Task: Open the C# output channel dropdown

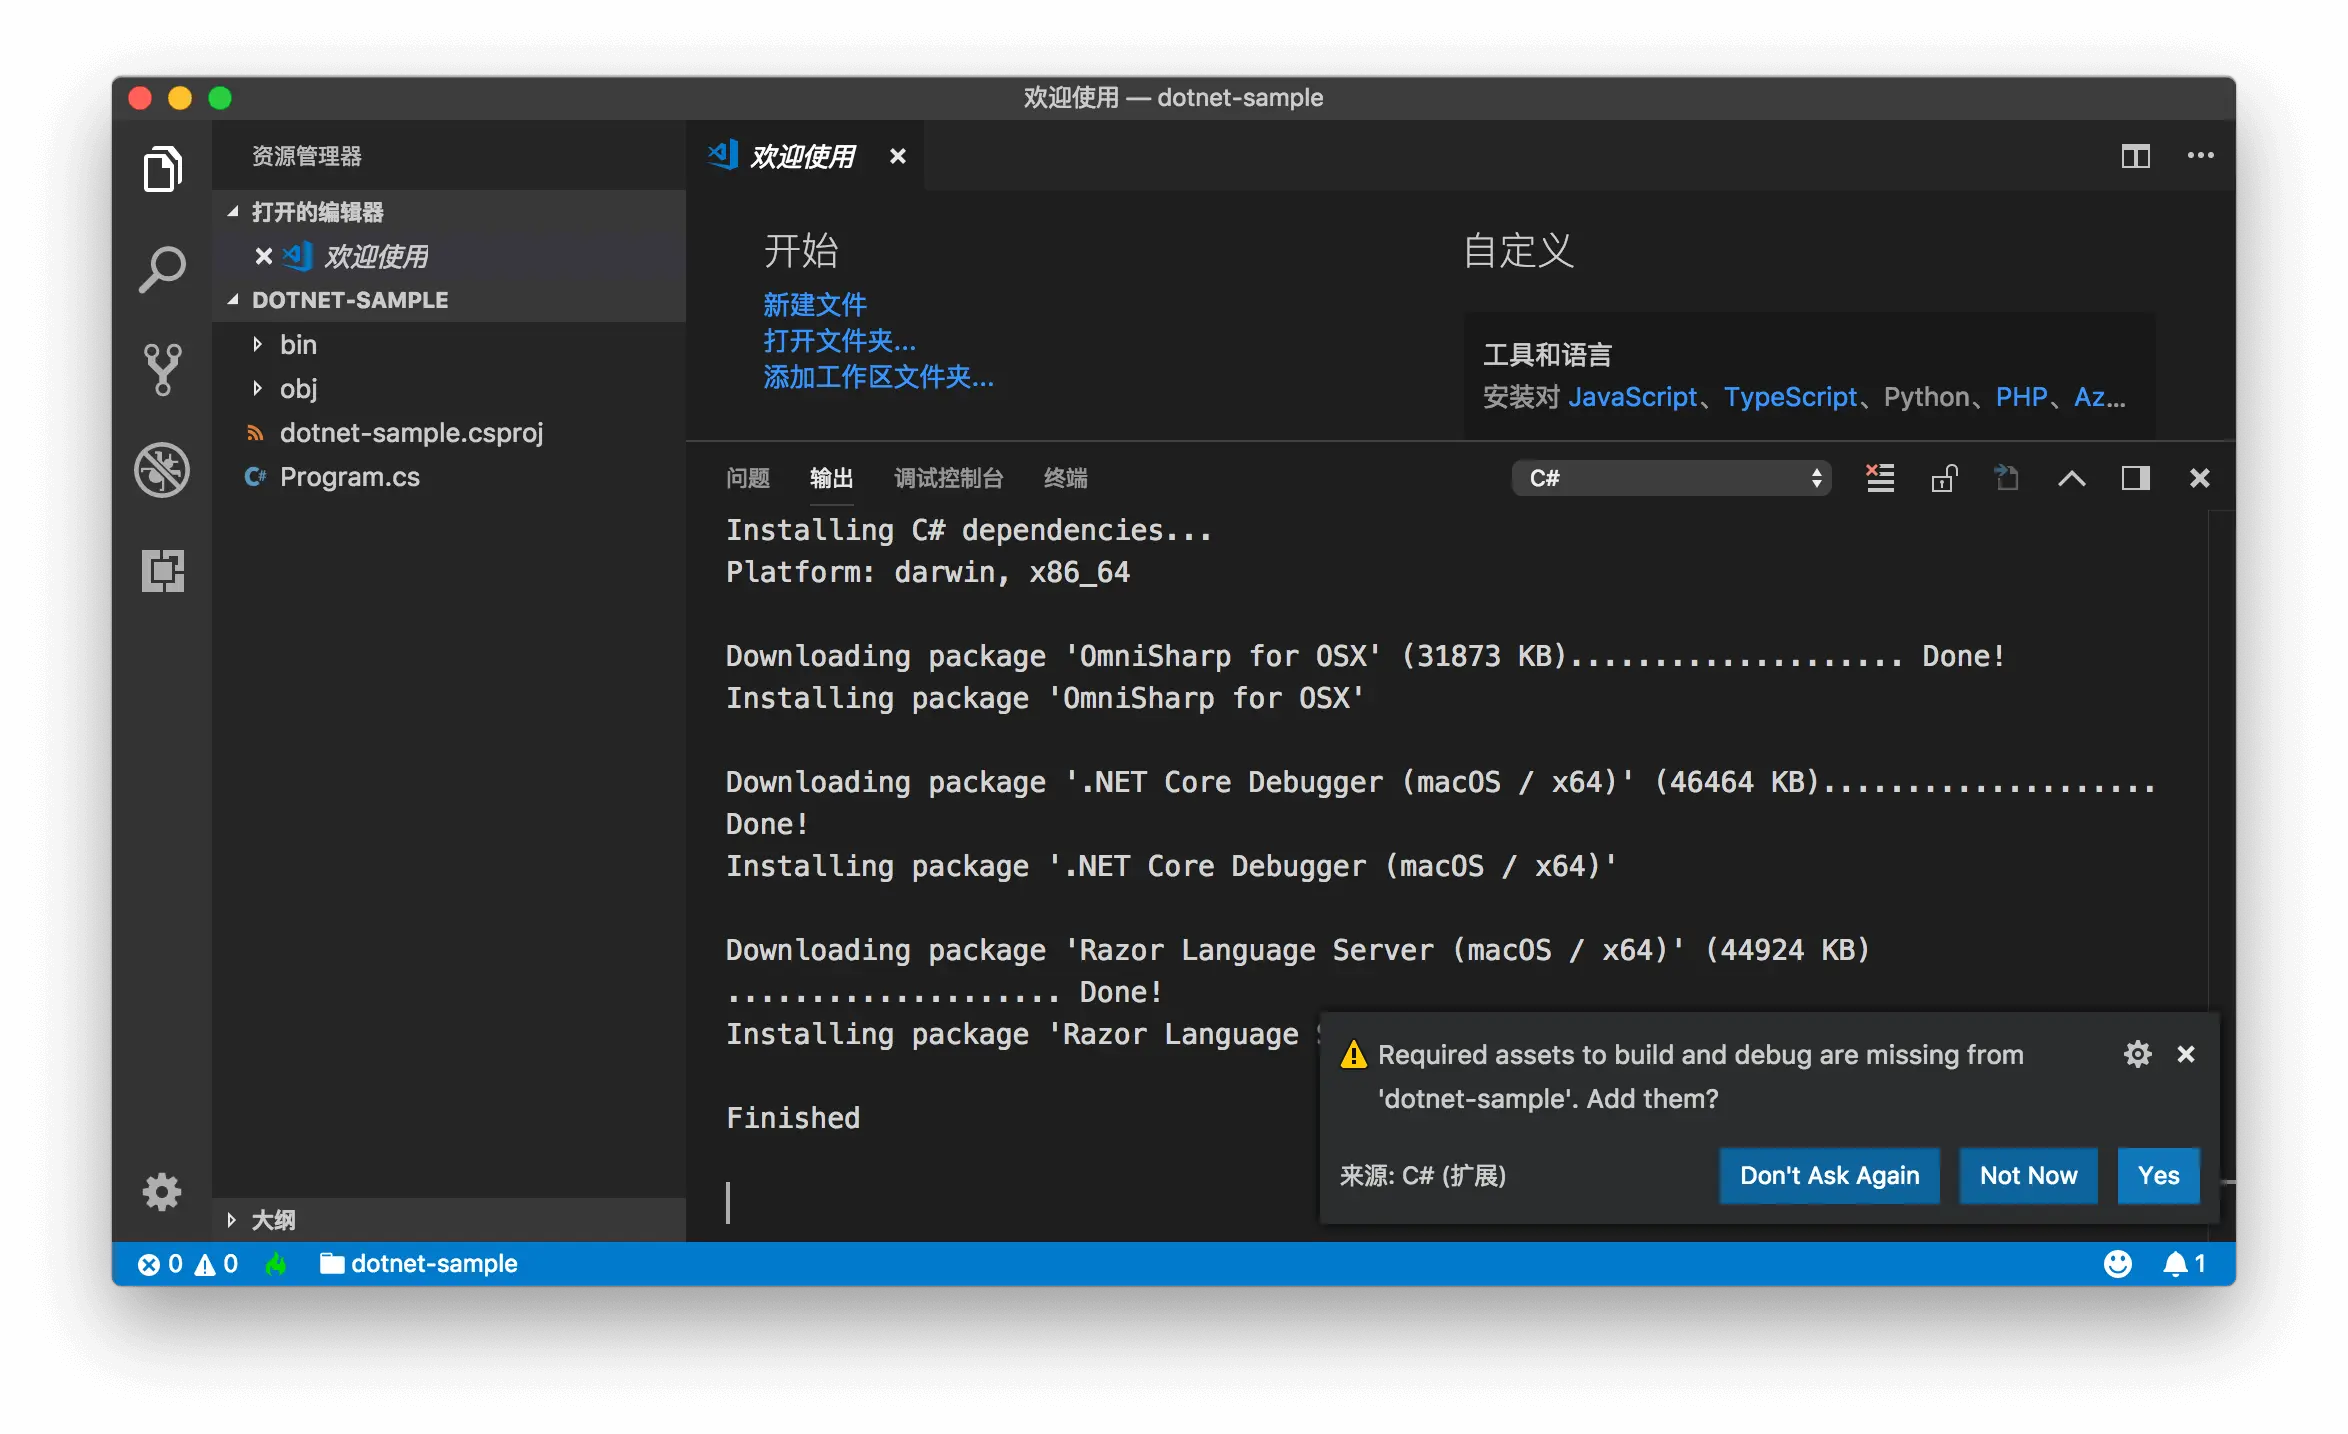Action: (1671, 478)
